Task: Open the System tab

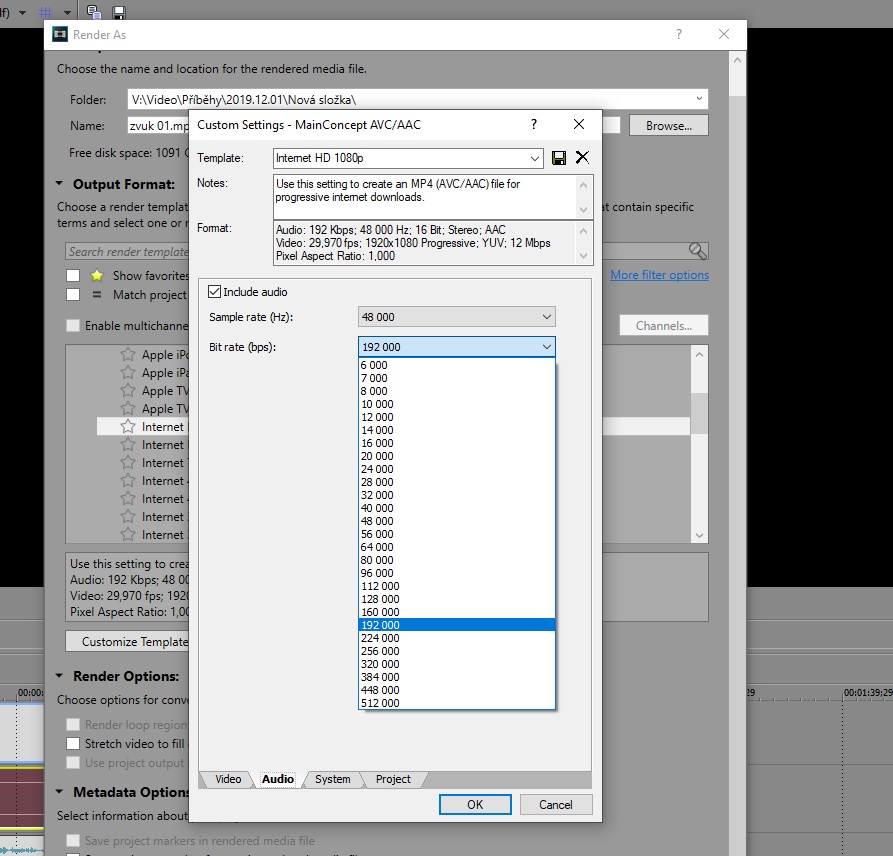Action: pyautogui.click(x=332, y=779)
